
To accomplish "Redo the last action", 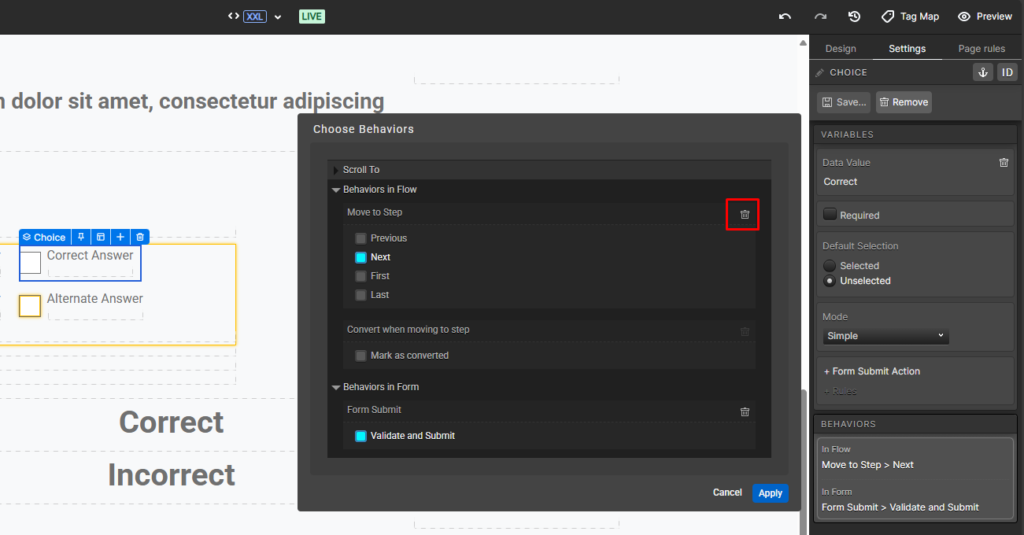I will (820, 16).
